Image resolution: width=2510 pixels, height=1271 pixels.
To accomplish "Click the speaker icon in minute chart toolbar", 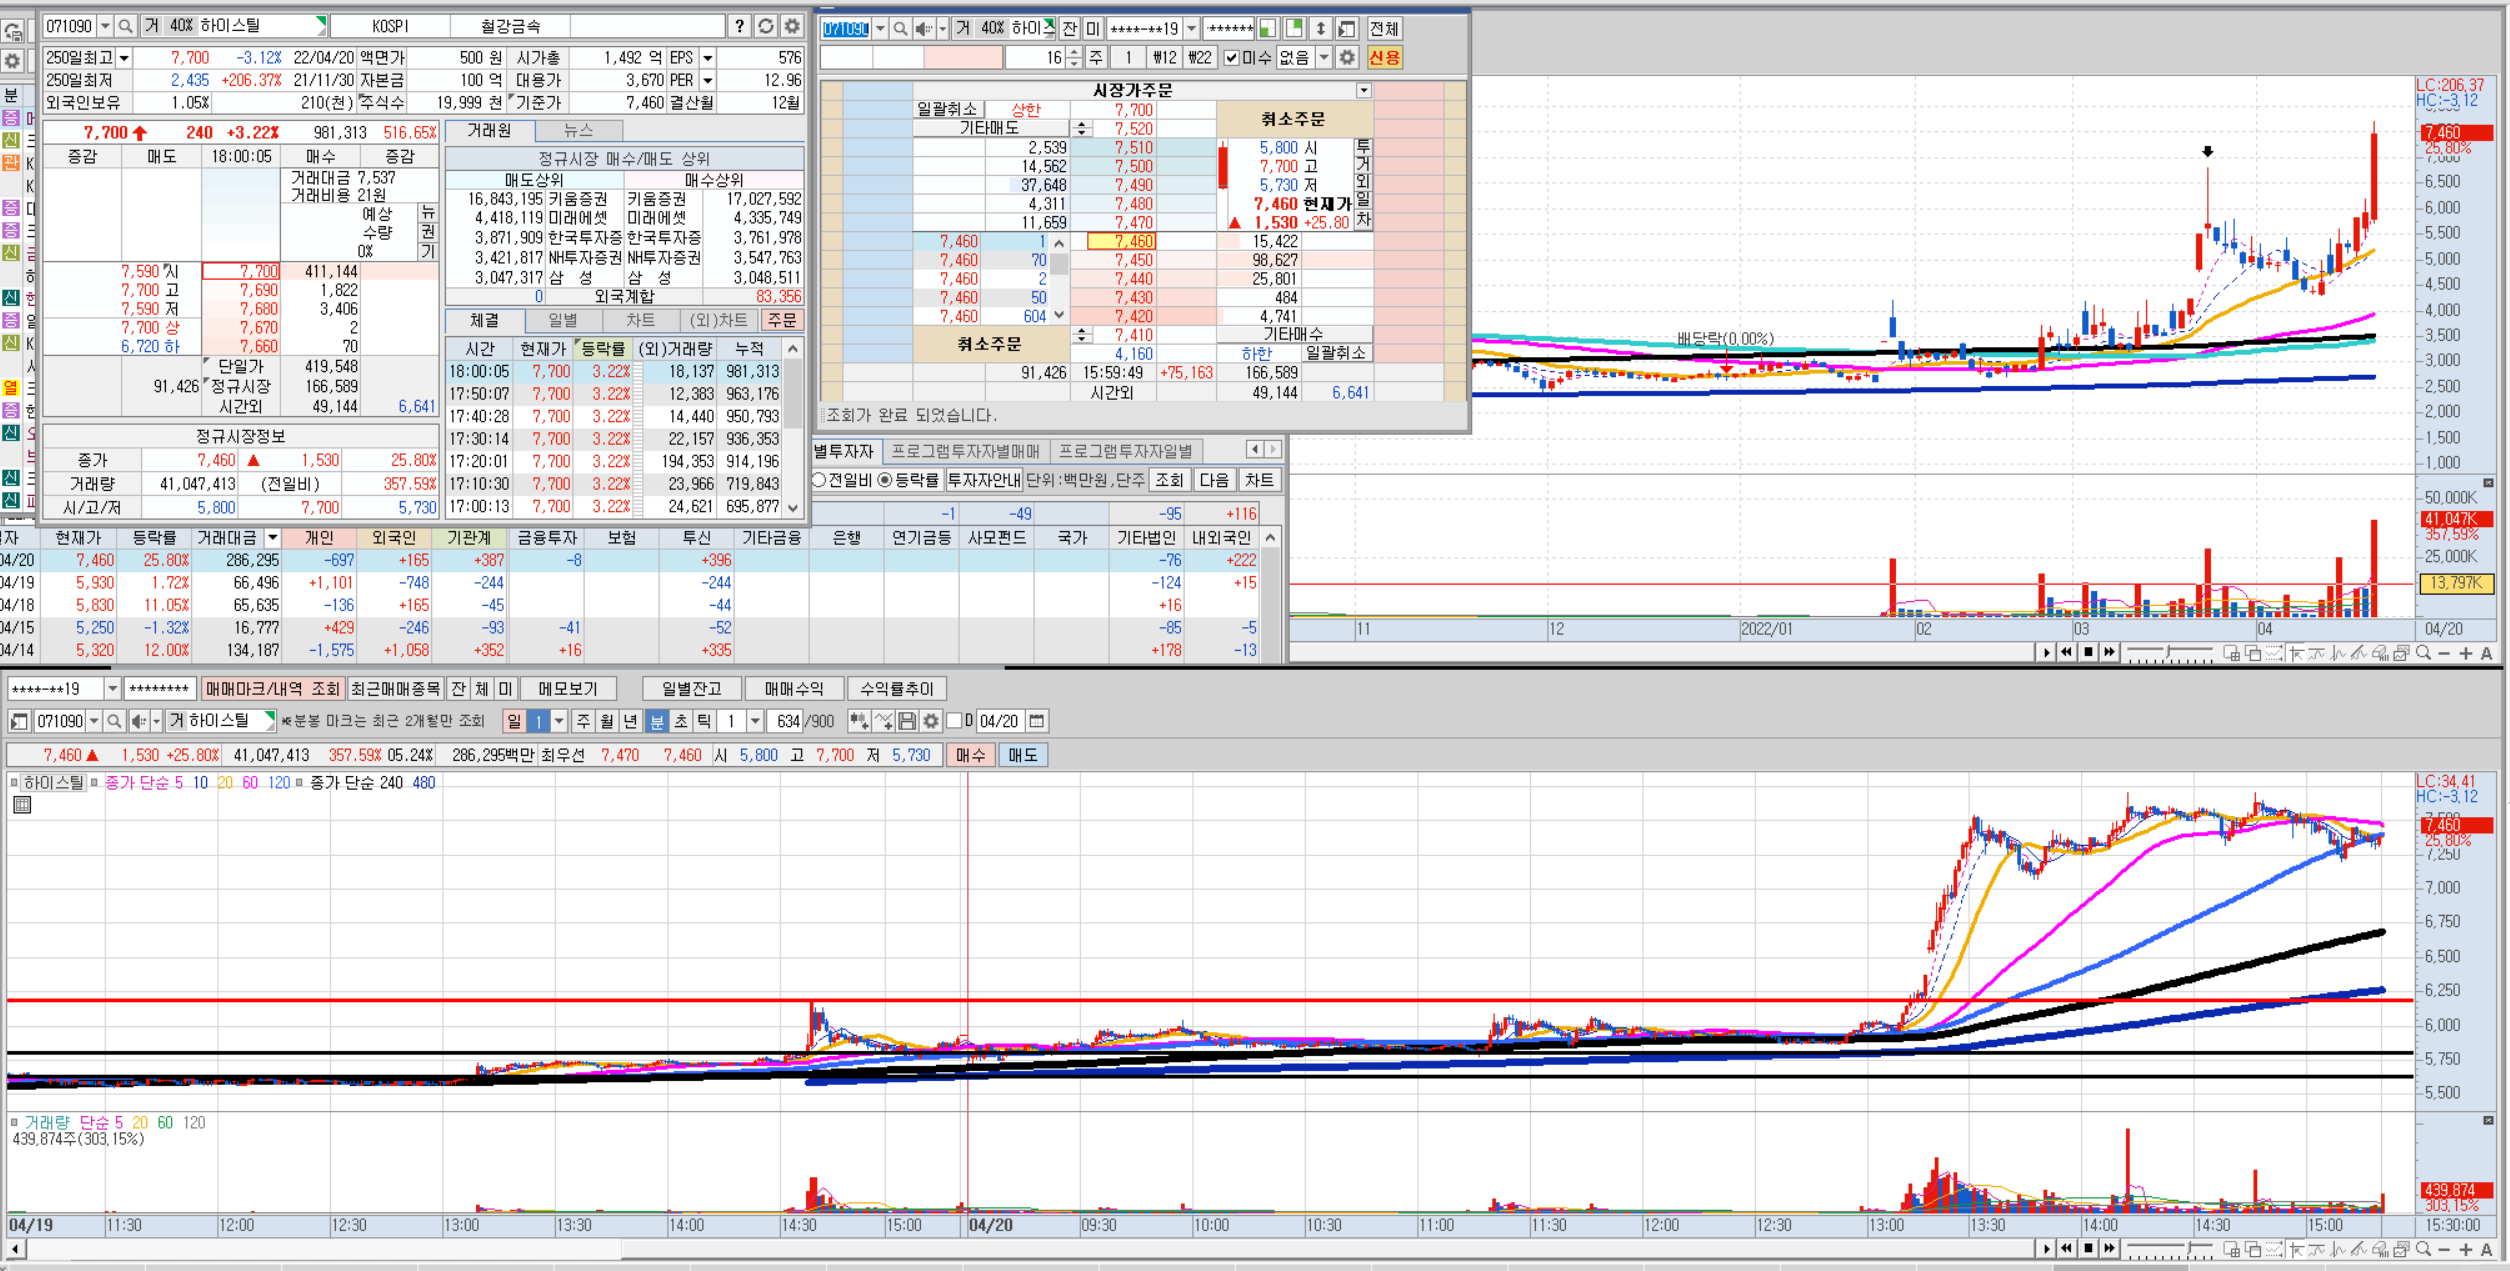I will 139,721.
